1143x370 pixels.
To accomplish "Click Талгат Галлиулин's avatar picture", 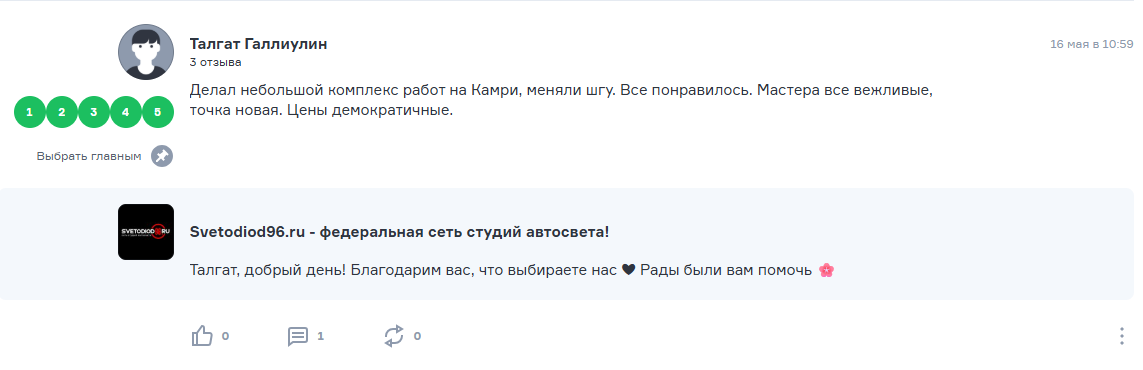I will [x=146, y=52].
